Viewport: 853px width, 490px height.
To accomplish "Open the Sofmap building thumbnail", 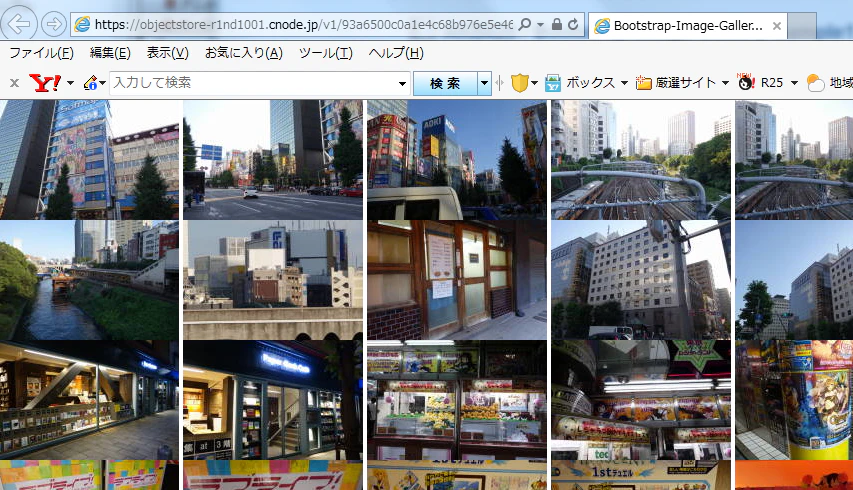I will (x=89, y=160).
